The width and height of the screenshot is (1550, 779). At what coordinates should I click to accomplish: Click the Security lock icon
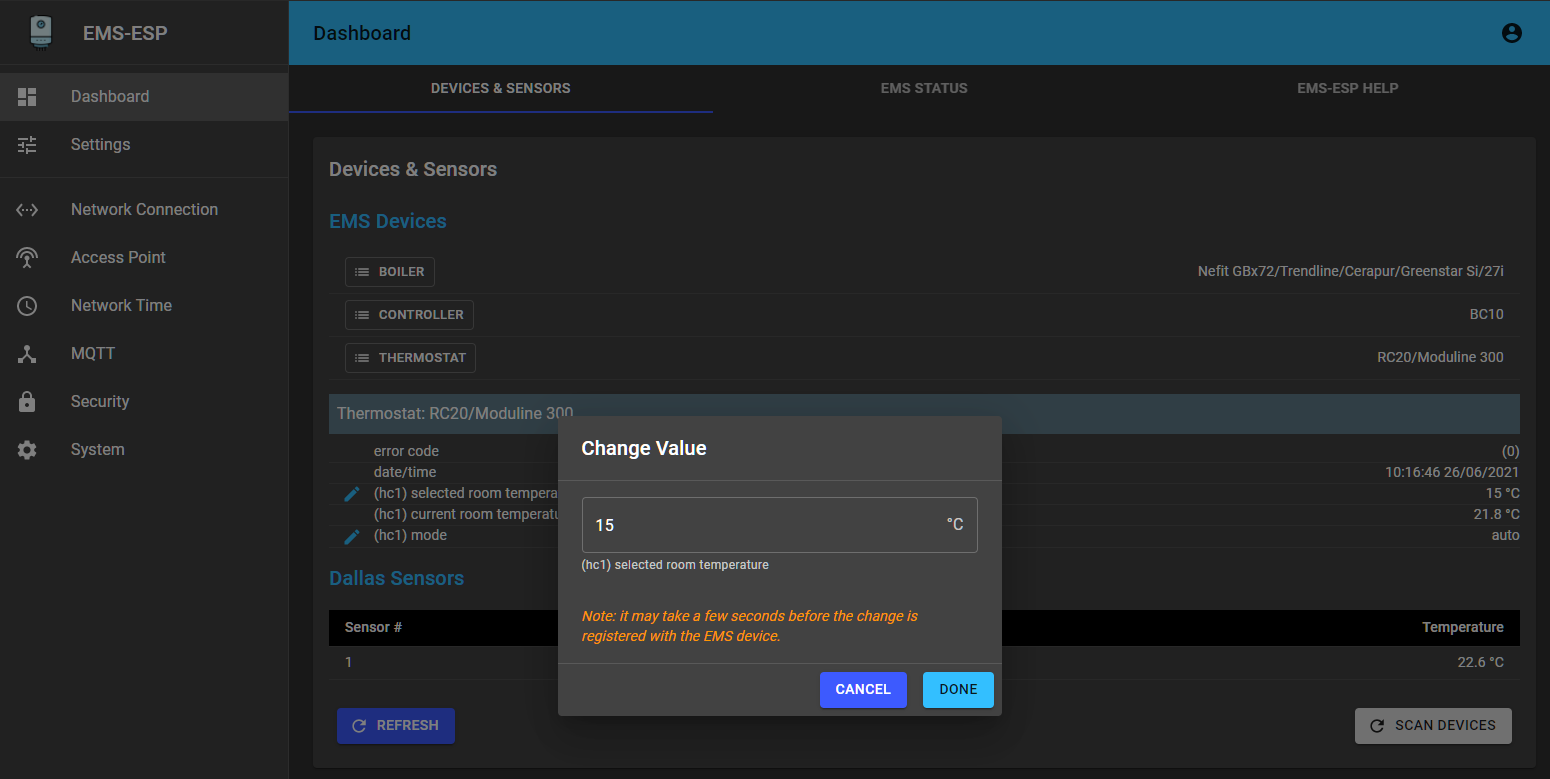click(x=27, y=402)
